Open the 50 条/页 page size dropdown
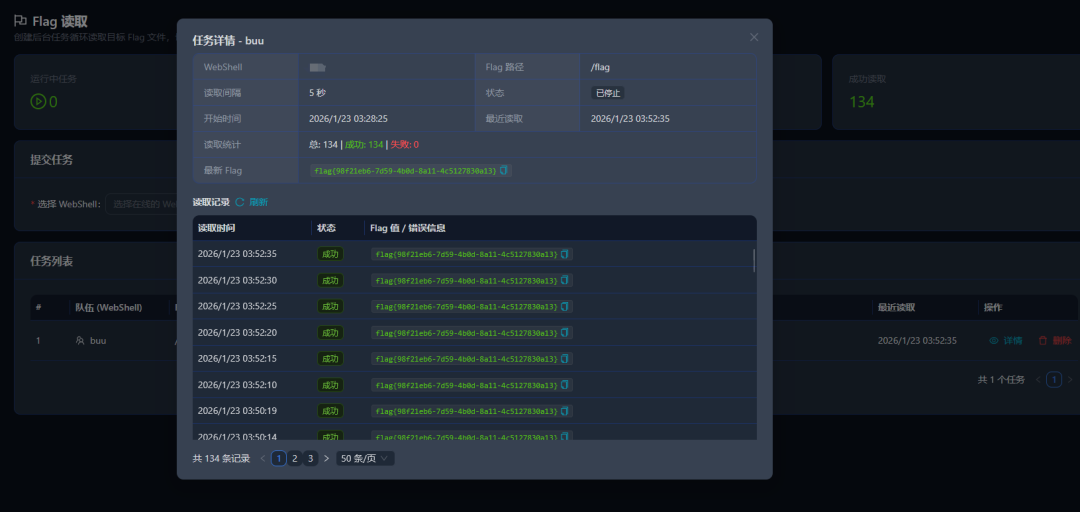The width and height of the screenshot is (1080, 512). 365,458
